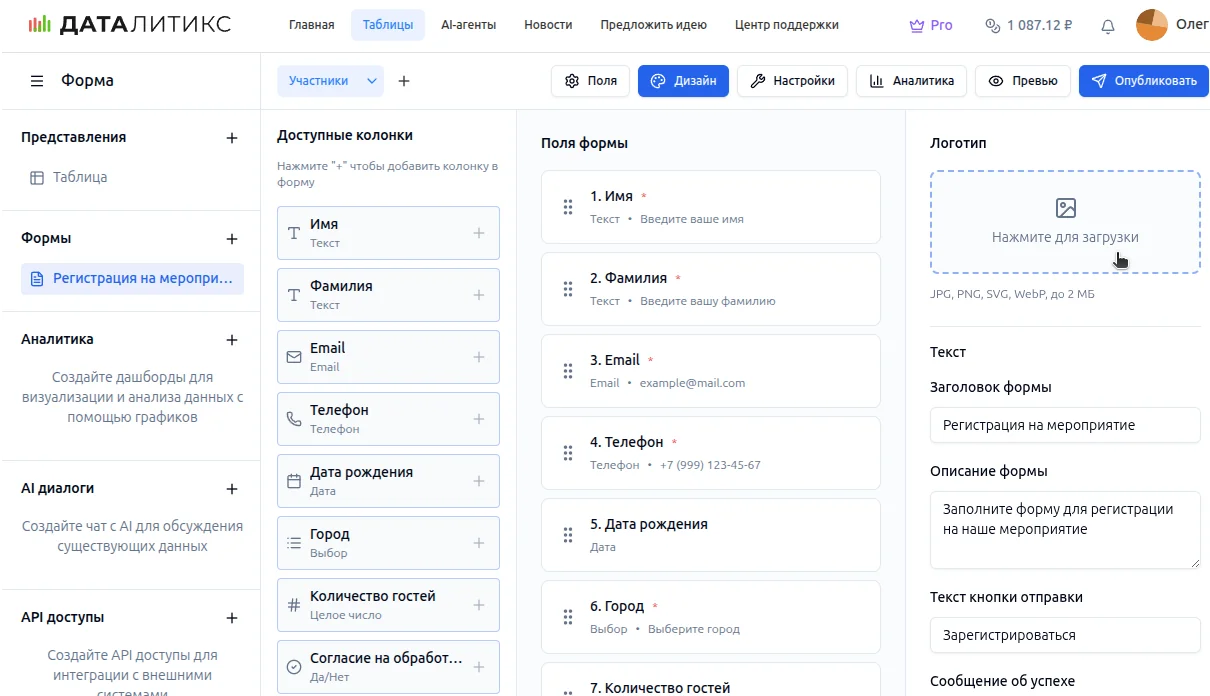Image resolution: width=1210 pixels, height=696 pixels.
Task: Open the Превью form preview
Action: pos(1023,81)
